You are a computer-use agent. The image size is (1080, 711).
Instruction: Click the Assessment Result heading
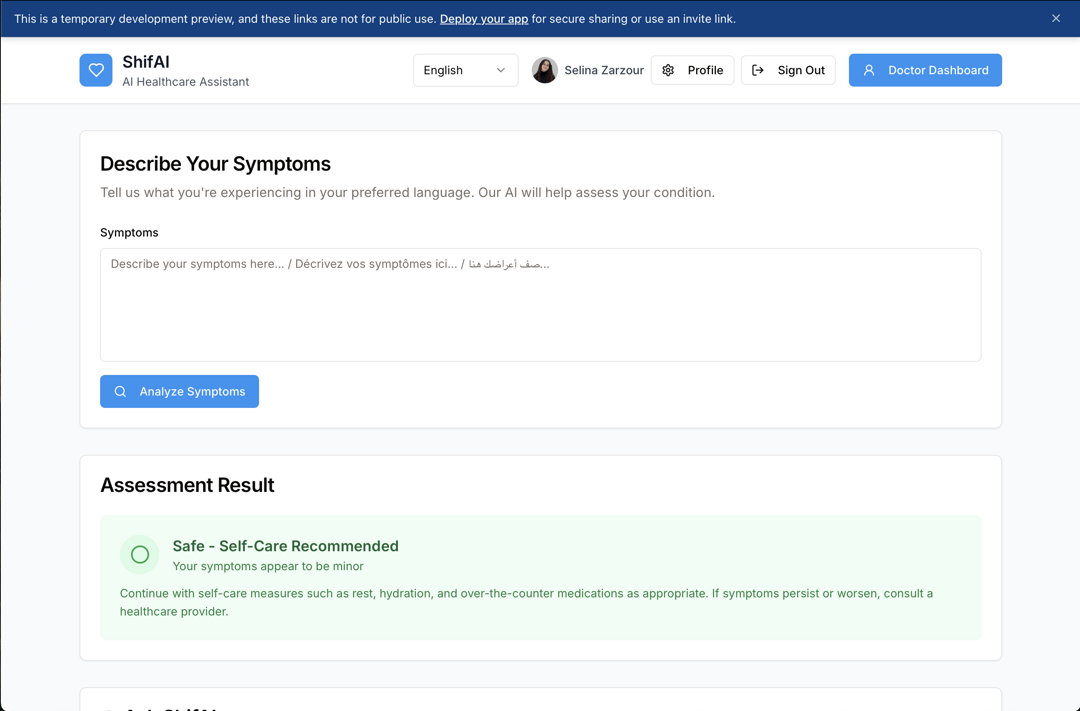(187, 485)
